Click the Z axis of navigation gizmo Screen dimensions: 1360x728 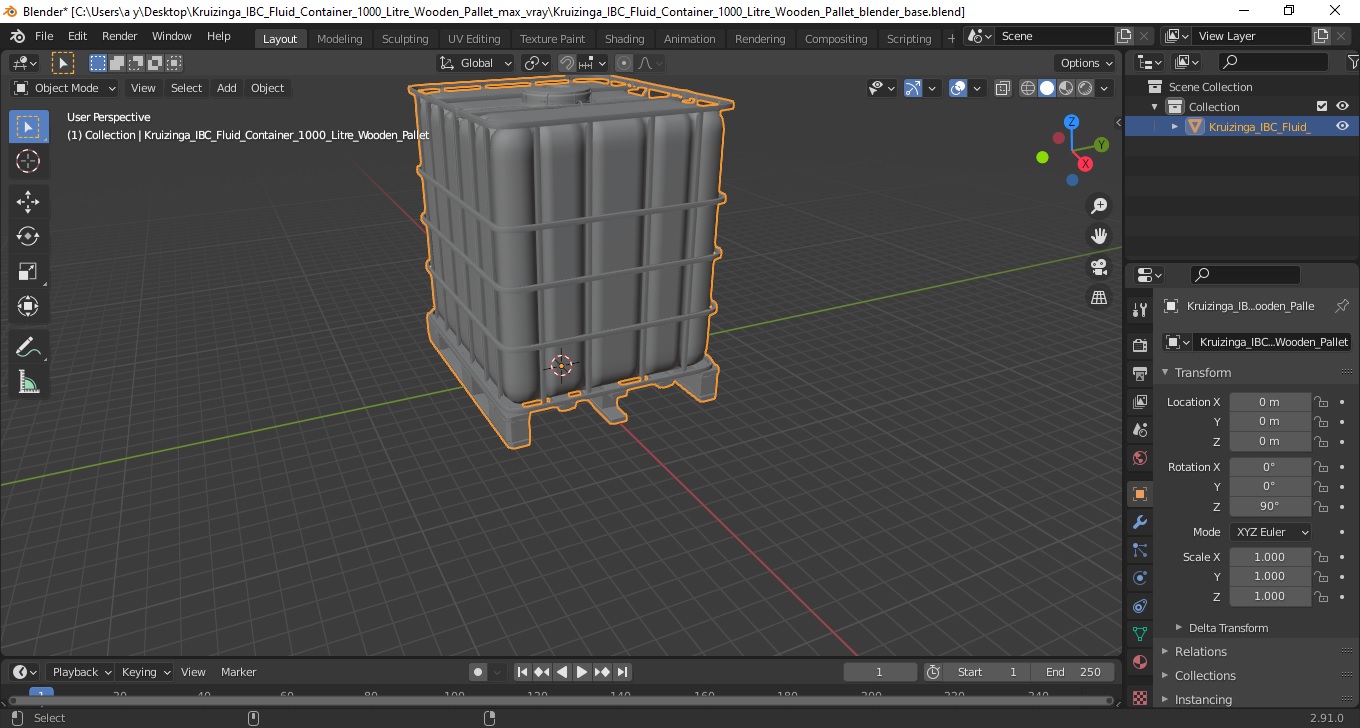coord(1071,122)
